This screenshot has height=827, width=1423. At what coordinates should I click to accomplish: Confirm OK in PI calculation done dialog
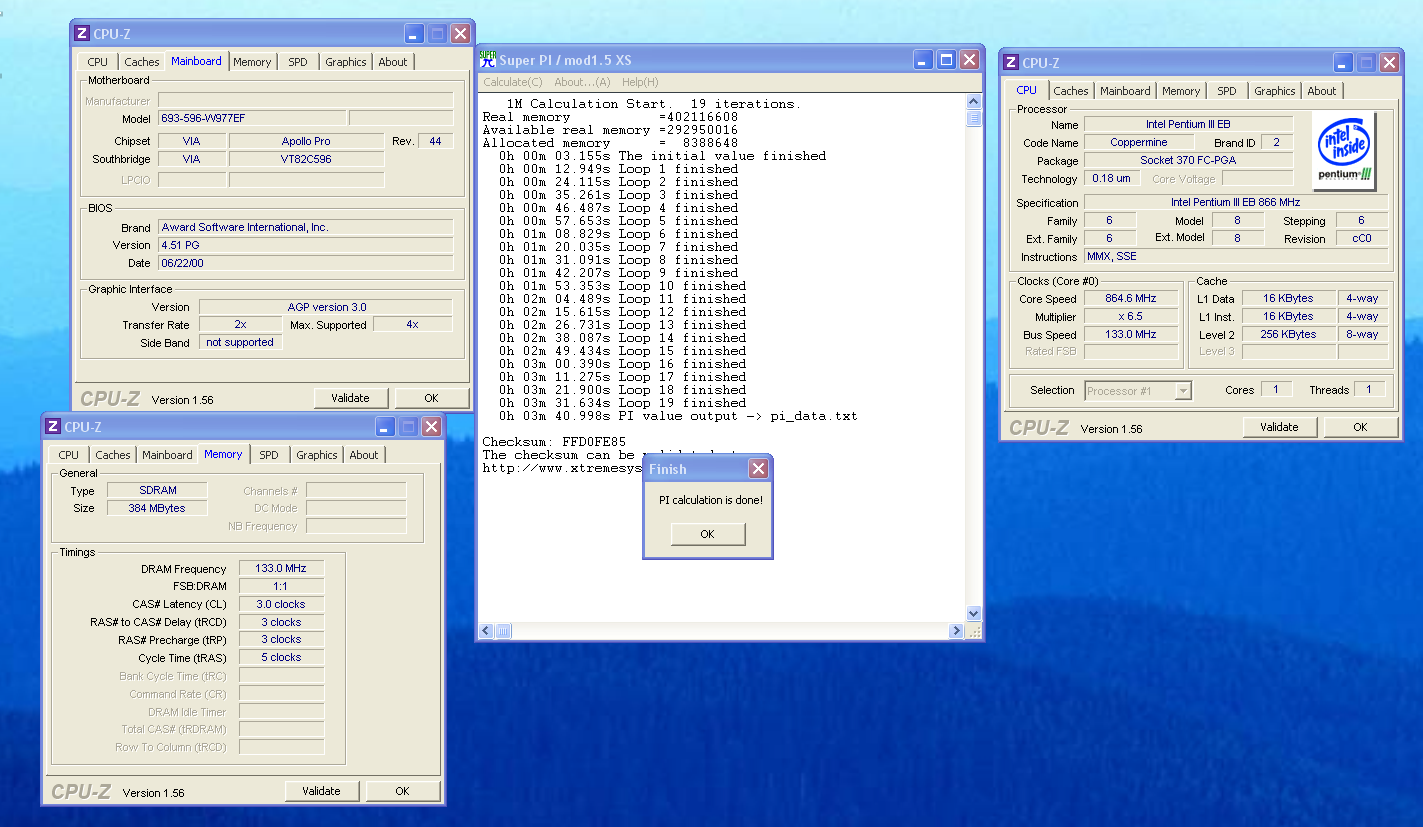[707, 534]
